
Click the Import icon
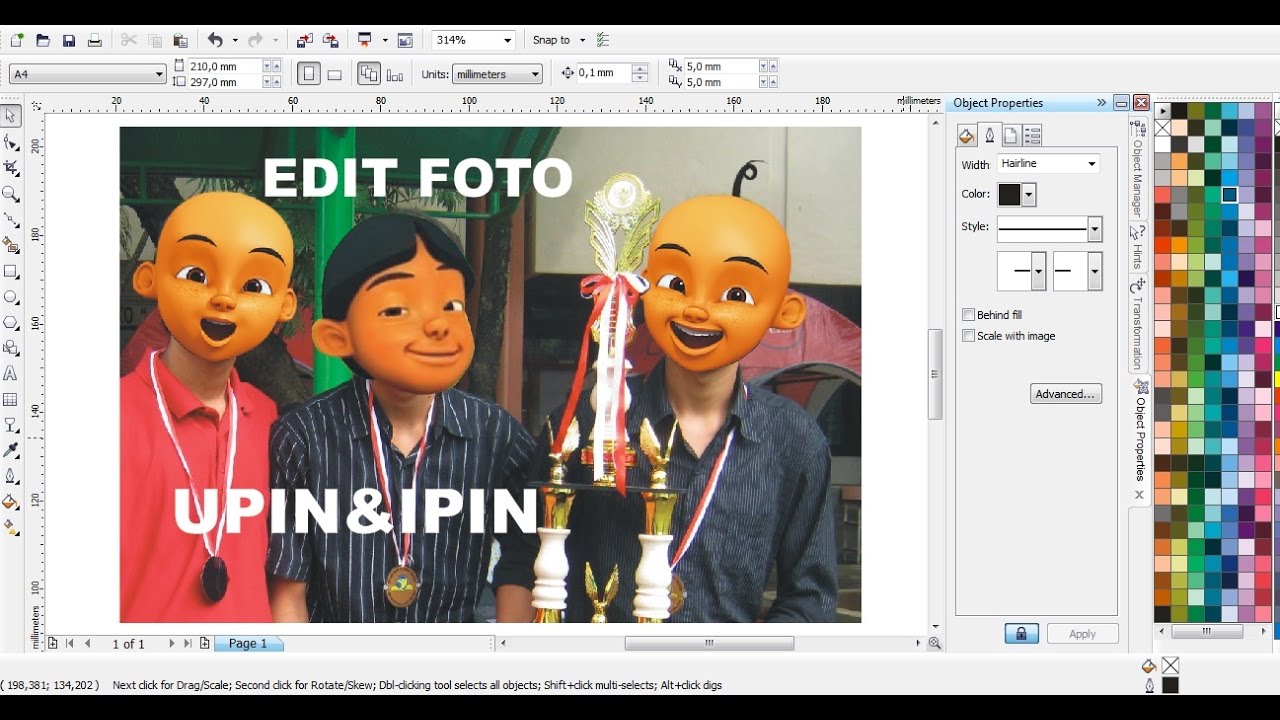(304, 40)
